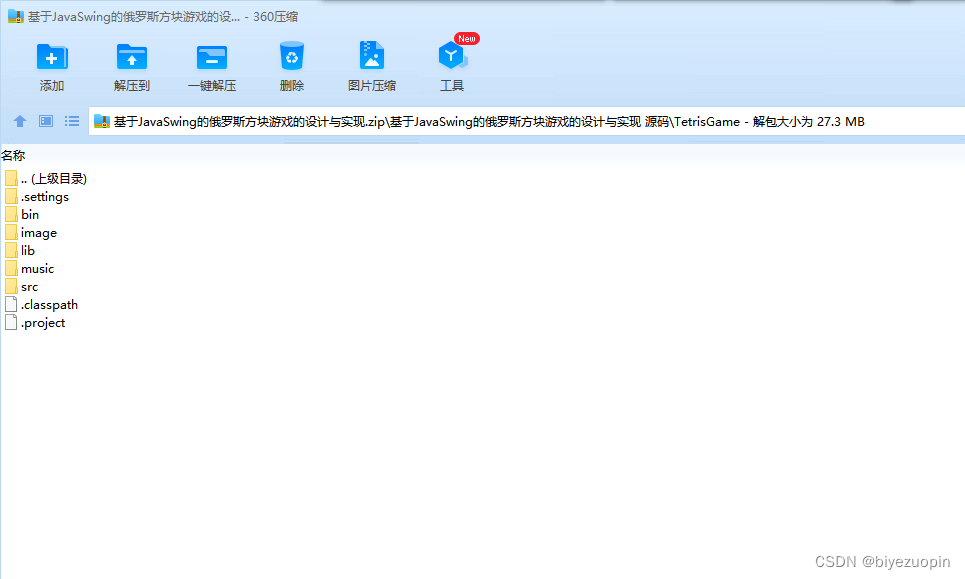
Task: Open the 工具 (Tools) panel with New badge
Action: [x=451, y=62]
